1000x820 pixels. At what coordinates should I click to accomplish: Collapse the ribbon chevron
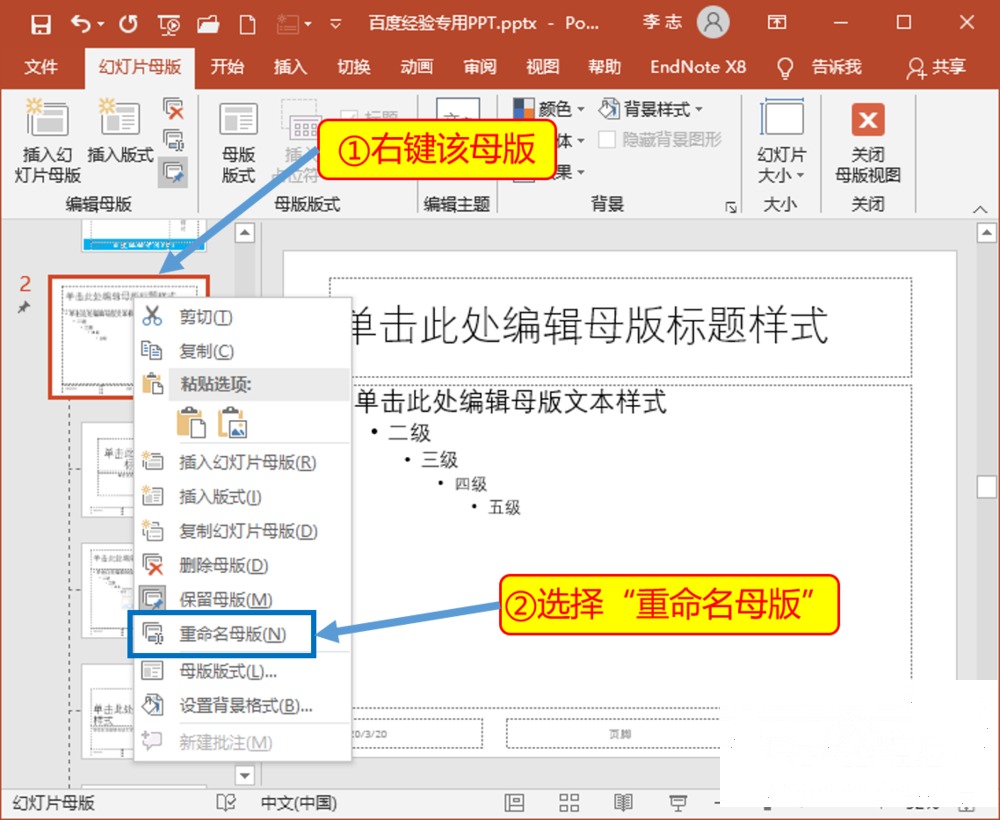click(980, 209)
